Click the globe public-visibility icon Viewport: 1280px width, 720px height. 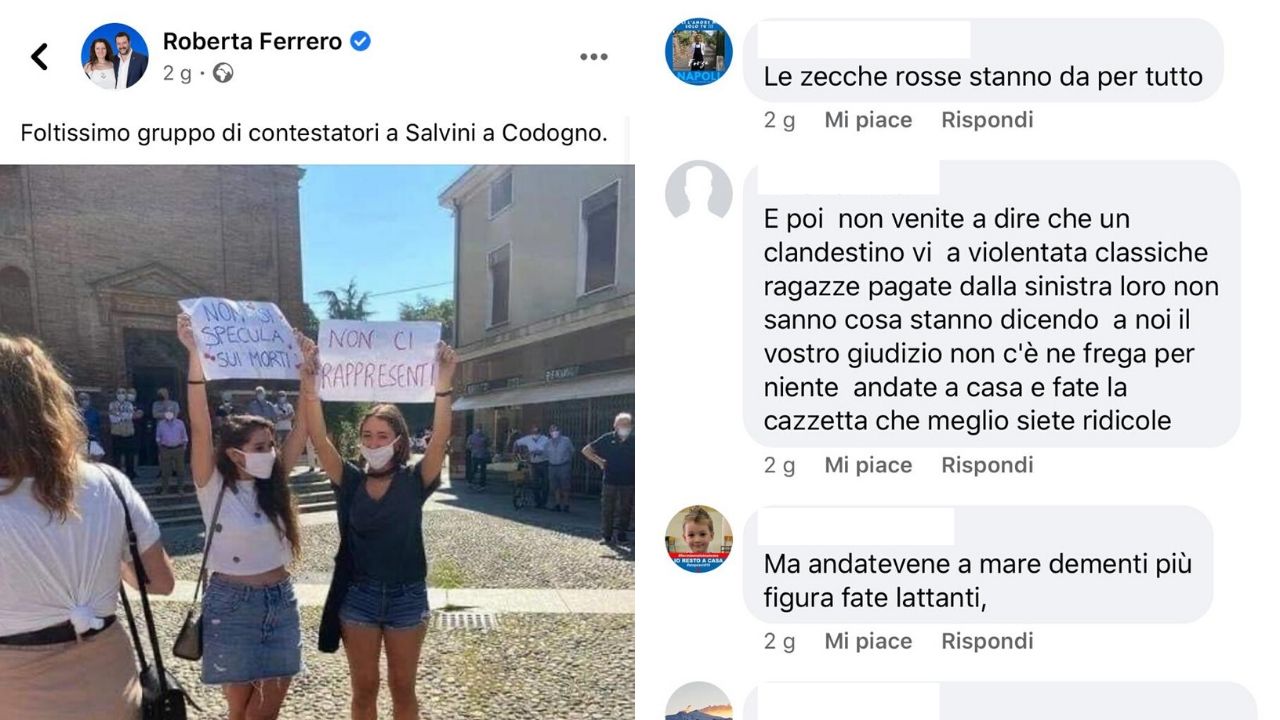pos(223,73)
